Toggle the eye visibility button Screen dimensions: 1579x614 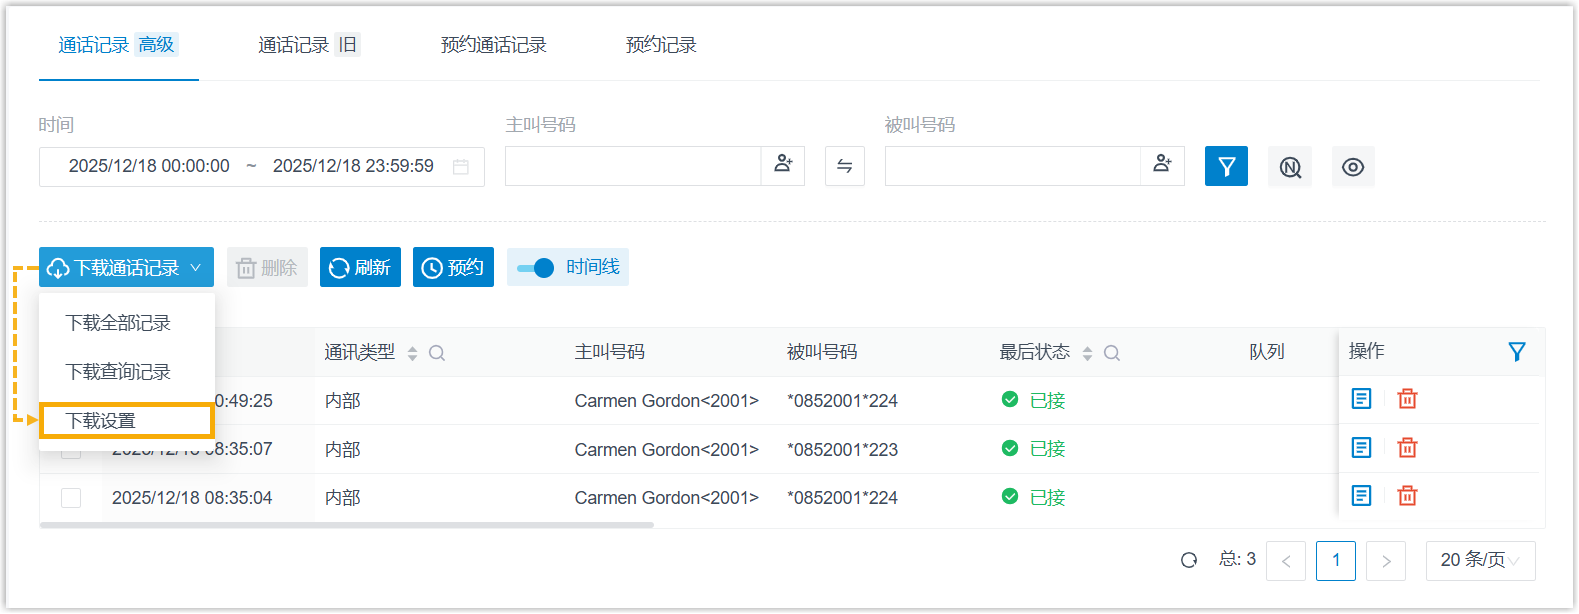1352,167
